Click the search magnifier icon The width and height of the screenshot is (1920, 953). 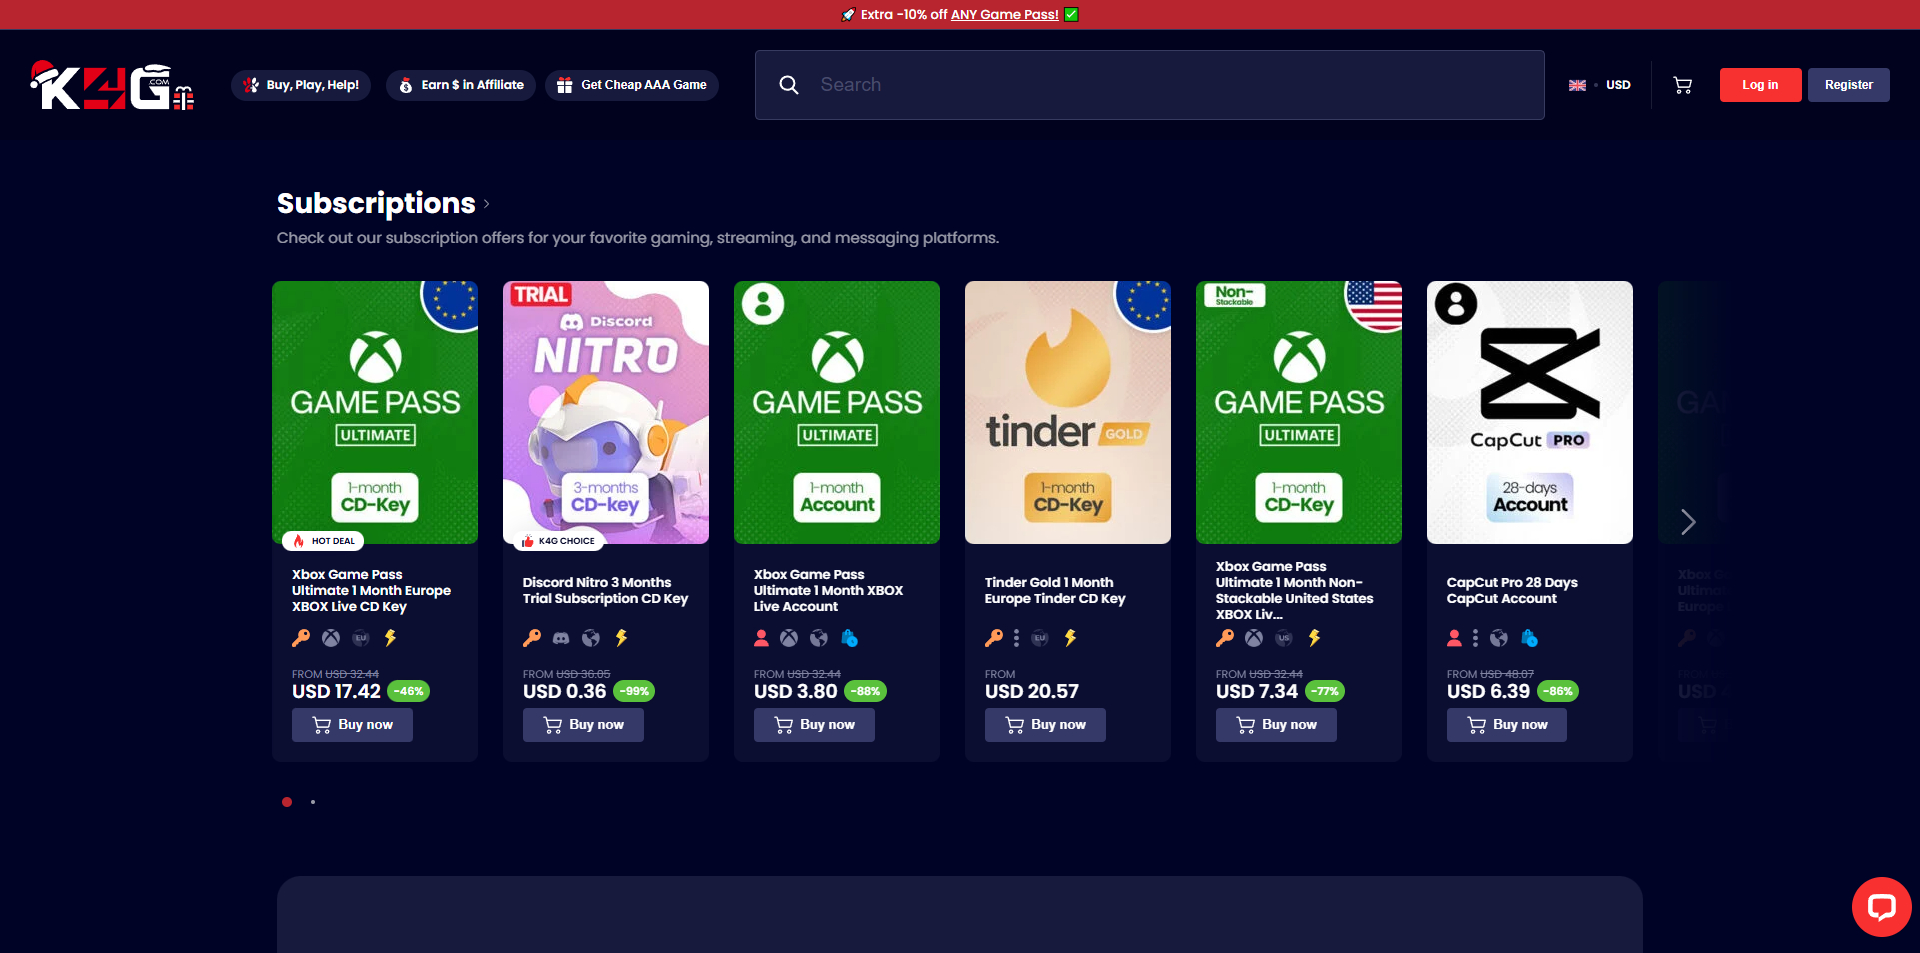point(789,85)
